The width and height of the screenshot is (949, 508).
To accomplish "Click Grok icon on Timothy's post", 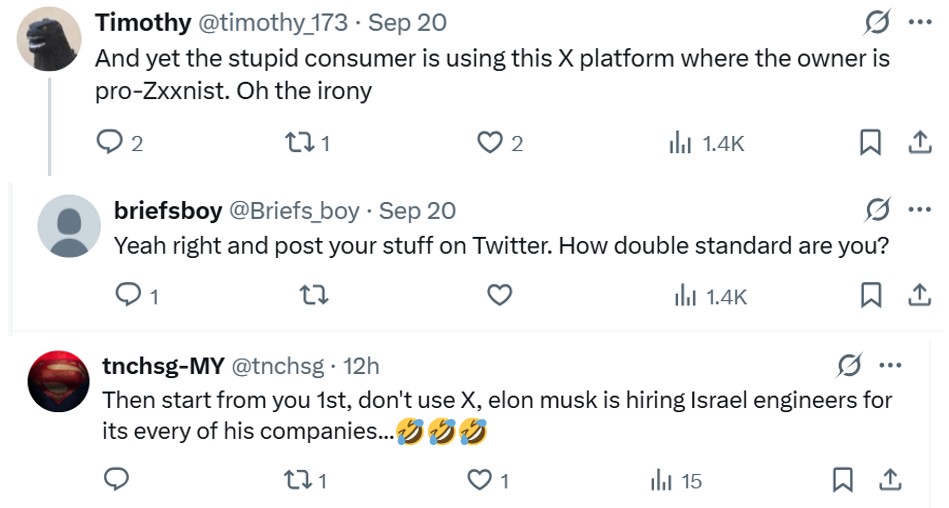I will pyautogui.click(x=877, y=22).
